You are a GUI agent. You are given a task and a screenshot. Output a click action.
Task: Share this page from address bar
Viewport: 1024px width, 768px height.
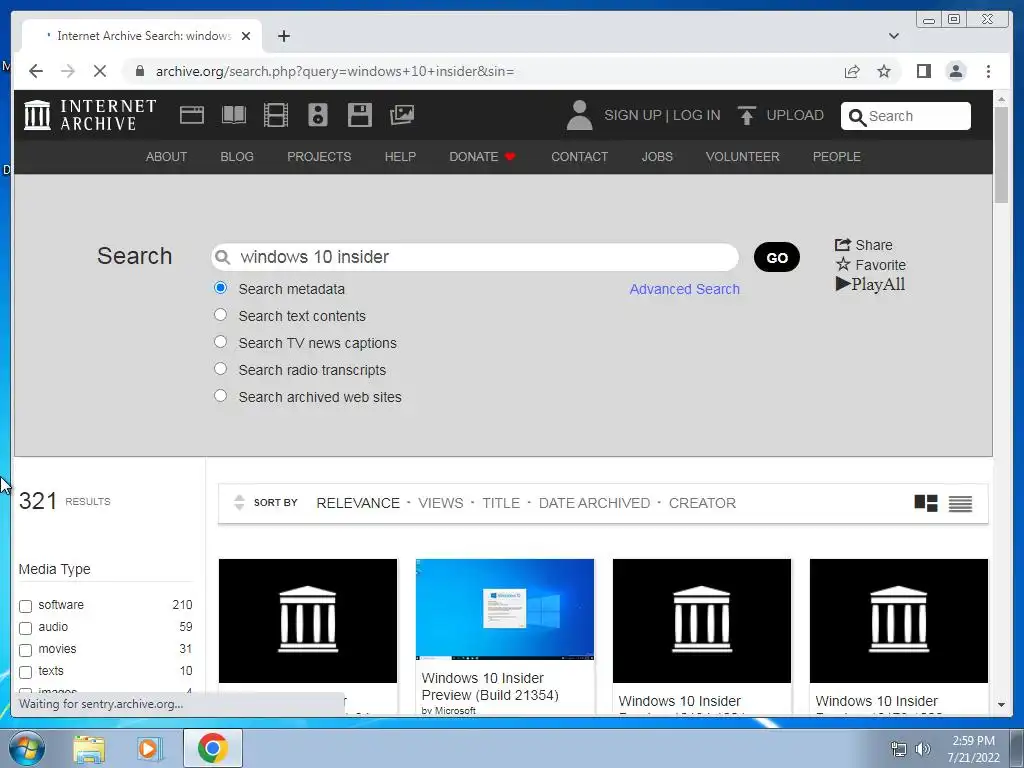(x=852, y=71)
